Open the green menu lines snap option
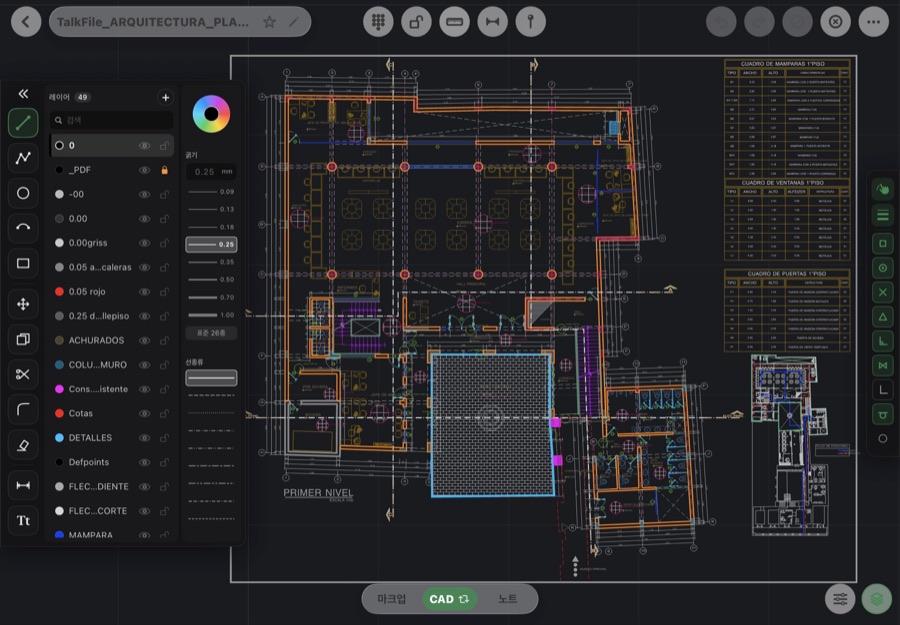The image size is (900, 625). (883, 216)
